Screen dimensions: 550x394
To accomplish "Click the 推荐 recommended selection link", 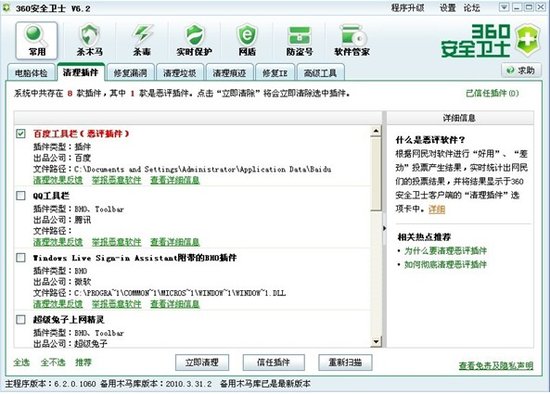I will click(83, 362).
